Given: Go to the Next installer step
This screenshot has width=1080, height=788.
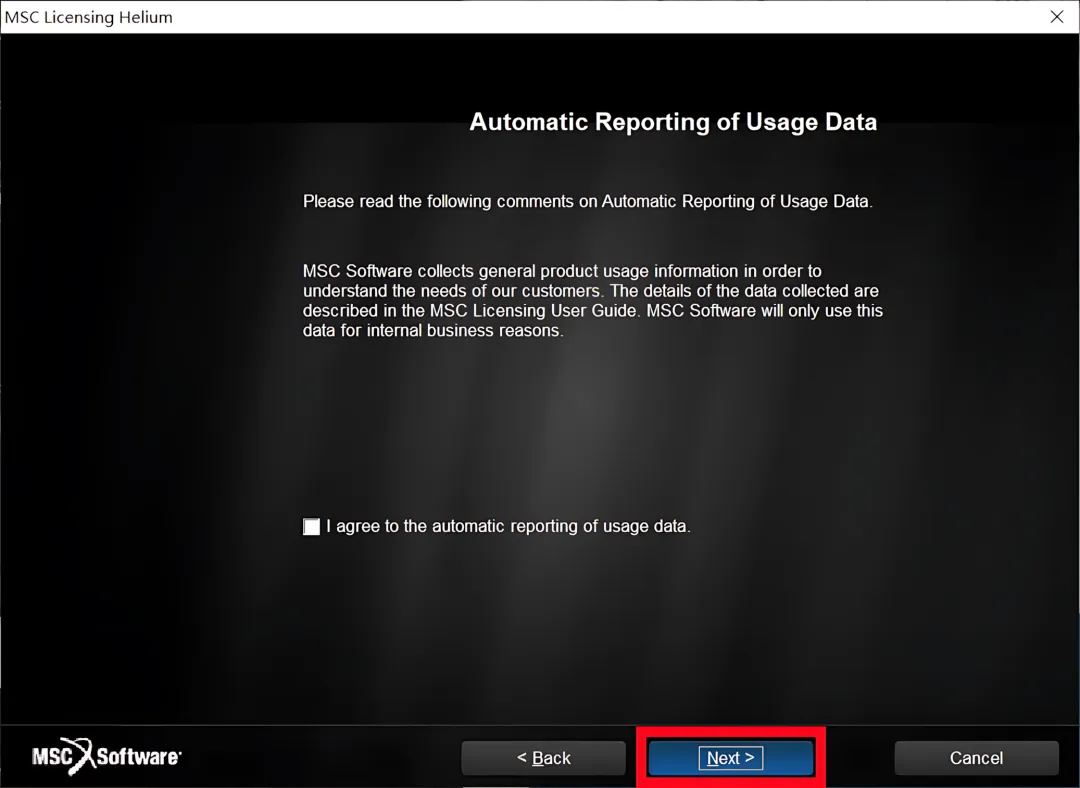Looking at the screenshot, I should tap(731, 758).
